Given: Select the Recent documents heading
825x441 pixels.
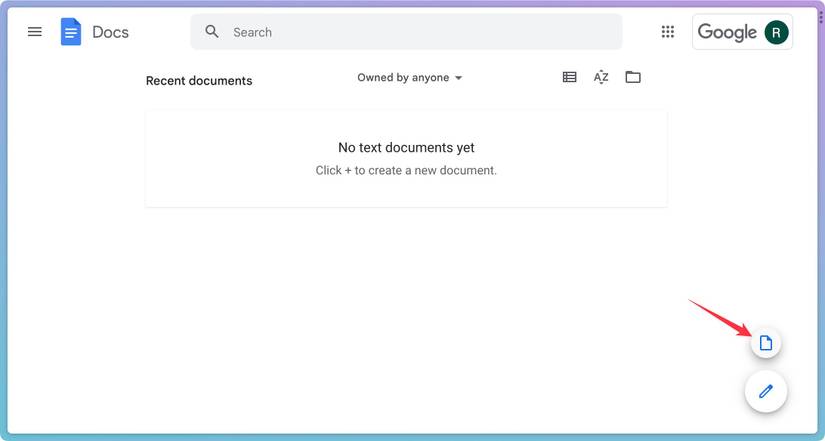Looking at the screenshot, I should pos(199,81).
